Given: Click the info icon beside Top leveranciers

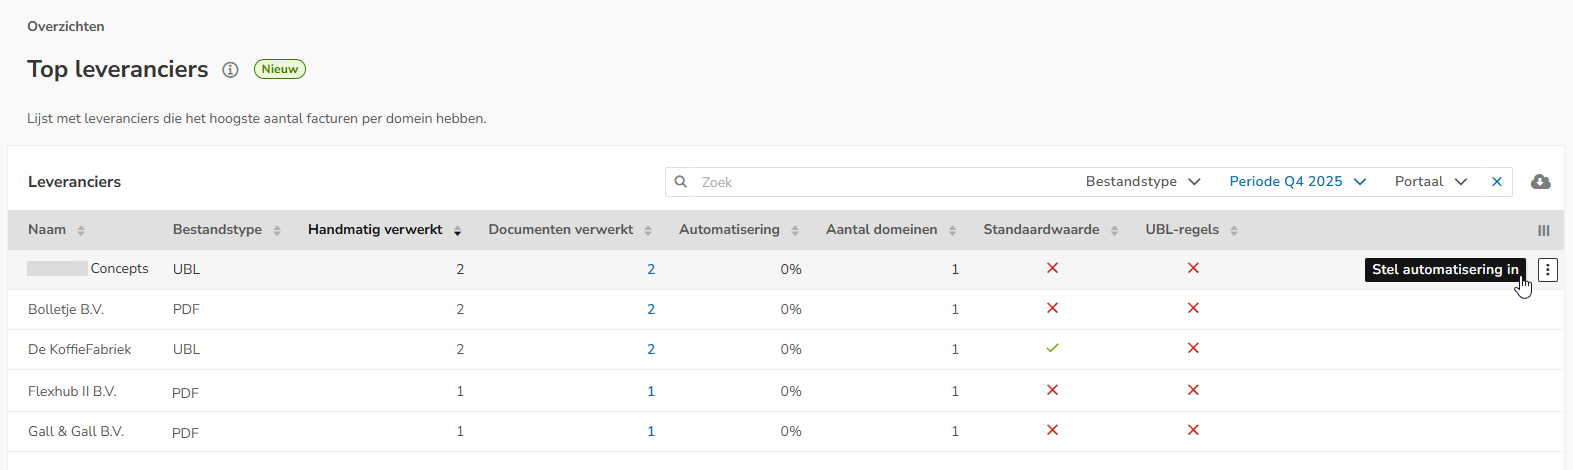Looking at the screenshot, I should pyautogui.click(x=230, y=70).
